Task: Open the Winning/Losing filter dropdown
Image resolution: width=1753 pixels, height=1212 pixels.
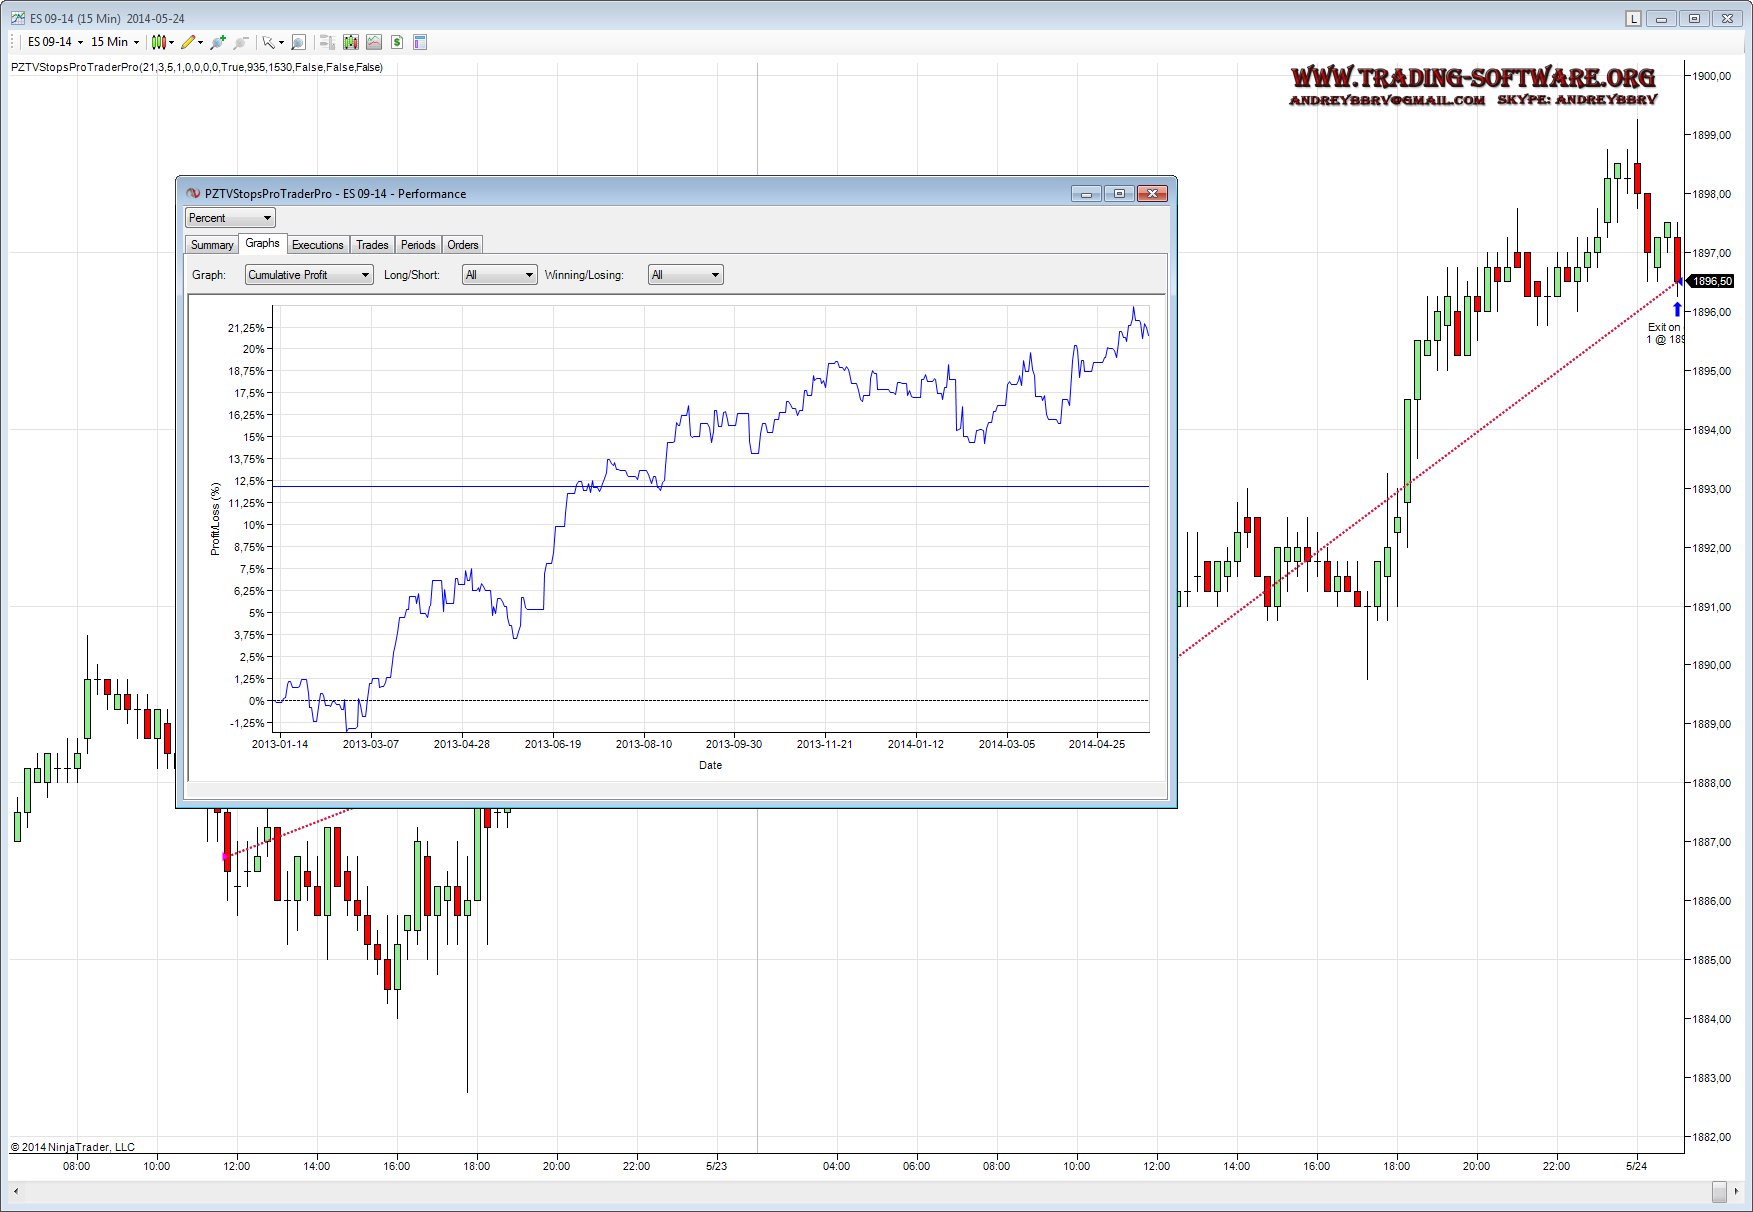Action: click(x=685, y=275)
